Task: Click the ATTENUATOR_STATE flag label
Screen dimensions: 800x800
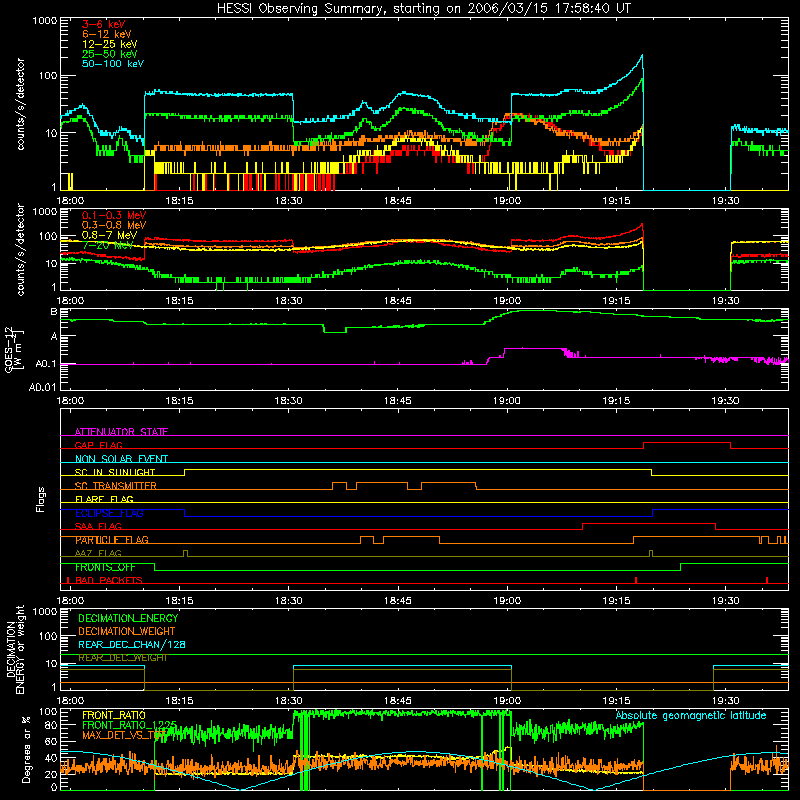Action: (x=121, y=432)
